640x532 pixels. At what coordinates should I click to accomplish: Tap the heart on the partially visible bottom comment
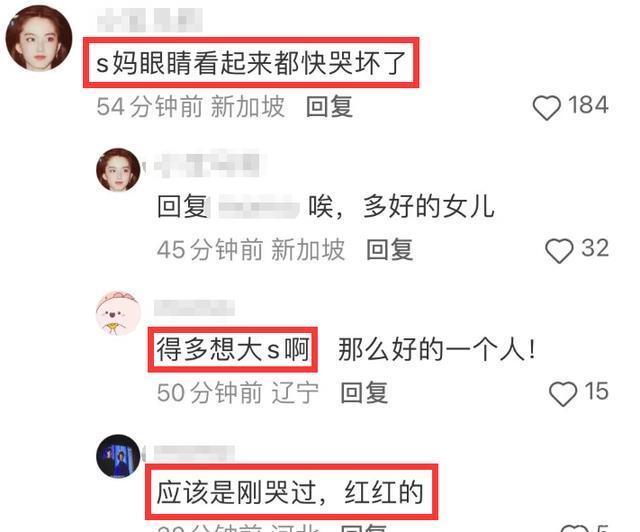(x=575, y=528)
